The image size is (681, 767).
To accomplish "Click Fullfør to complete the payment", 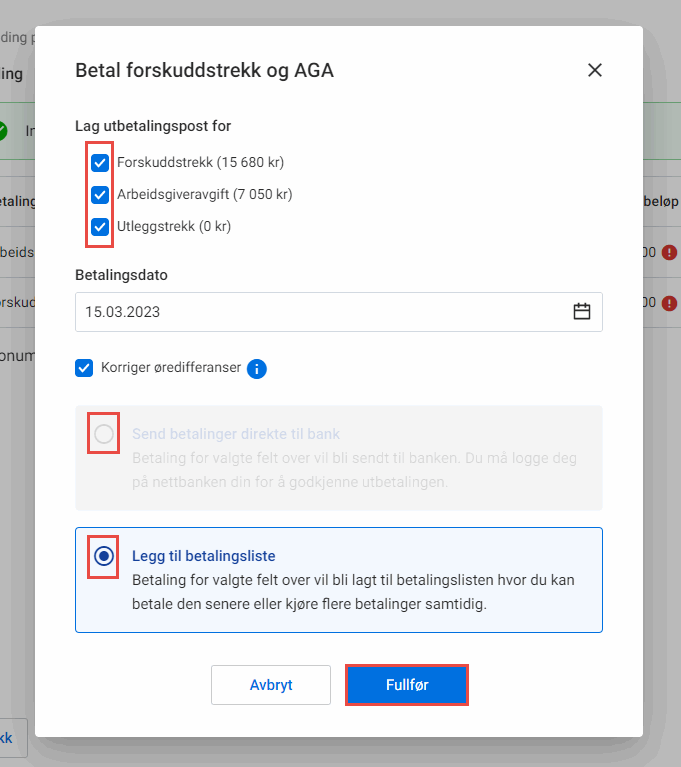I will 406,685.
